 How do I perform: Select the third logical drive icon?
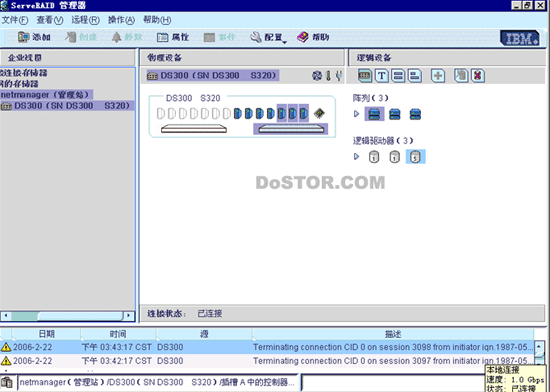pyautogui.click(x=415, y=156)
